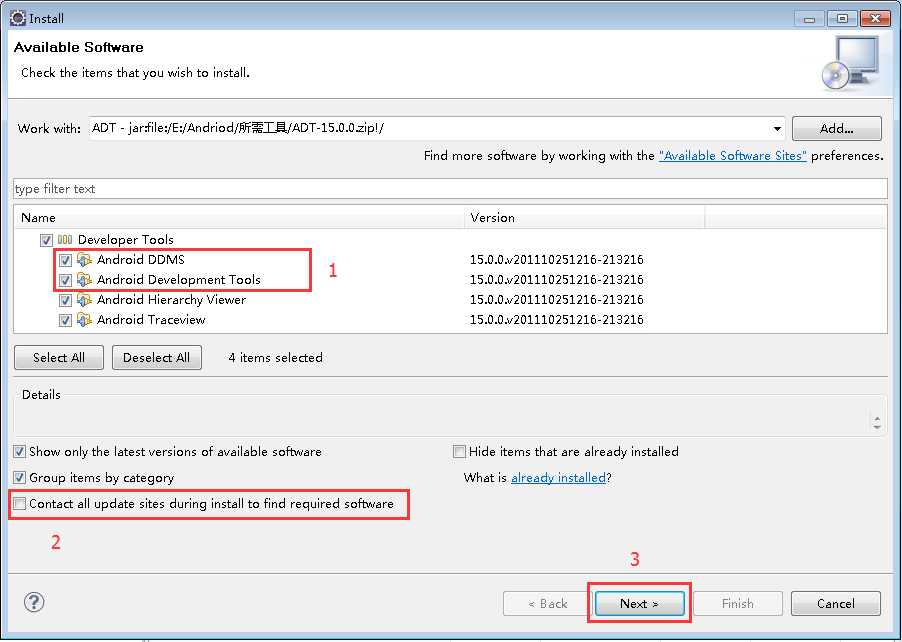902x642 pixels.
Task: Sort by the Version column header
Action: [584, 218]
